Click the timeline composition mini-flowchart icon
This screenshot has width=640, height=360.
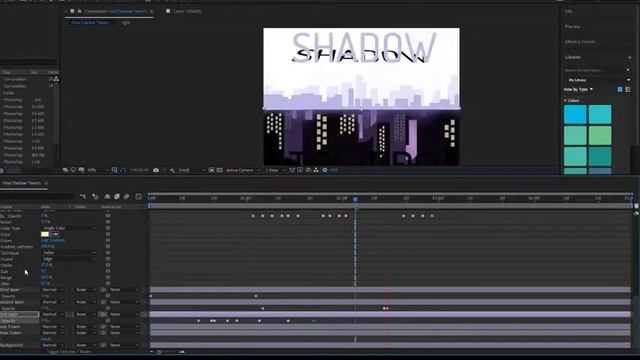tap(83, 197)
